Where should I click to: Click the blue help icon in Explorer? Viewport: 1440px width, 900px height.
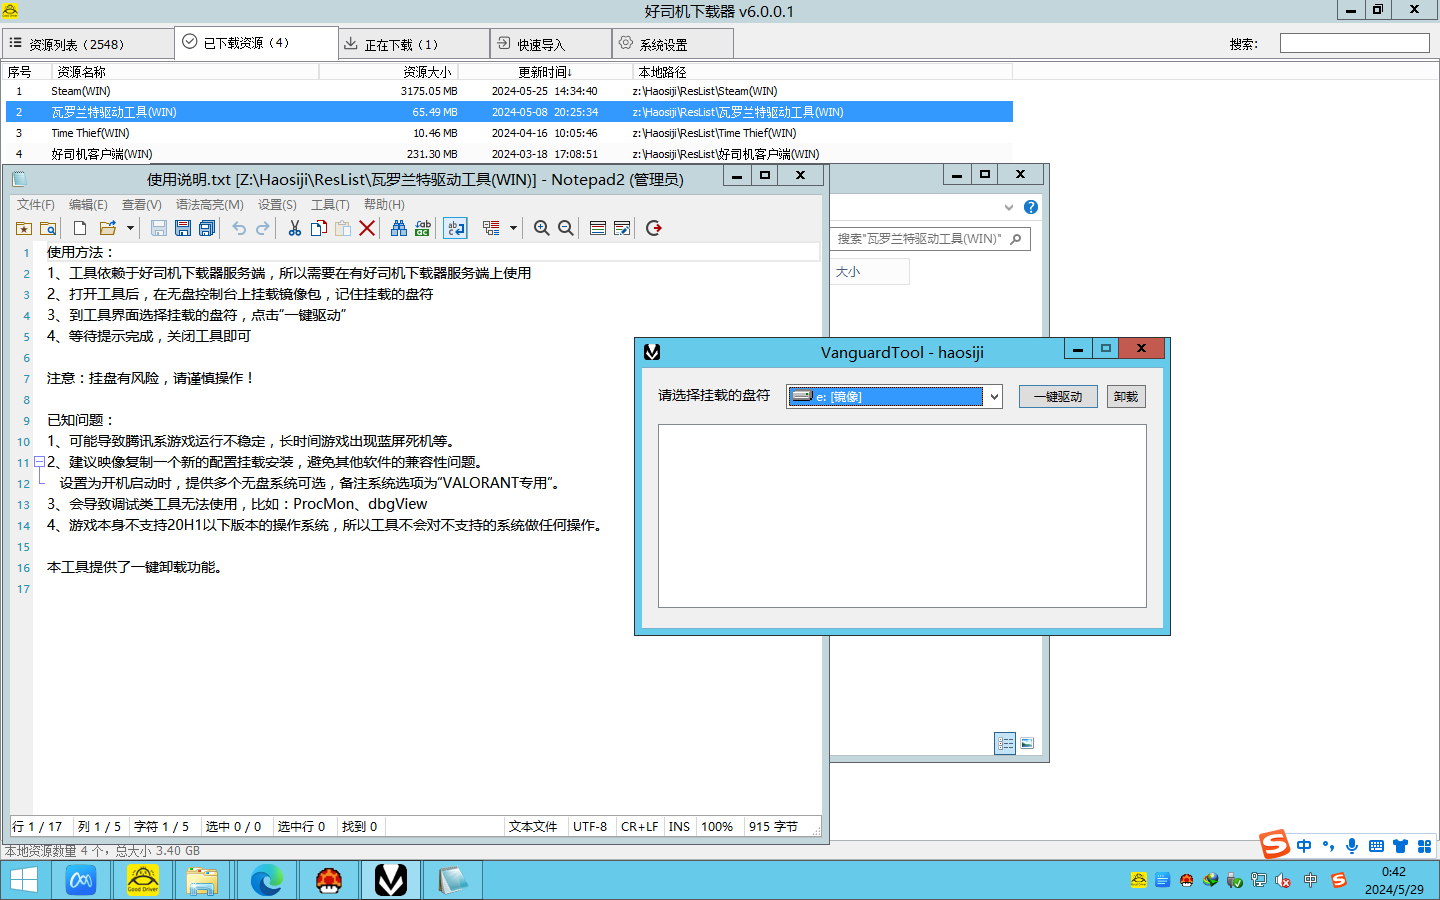1031,207
